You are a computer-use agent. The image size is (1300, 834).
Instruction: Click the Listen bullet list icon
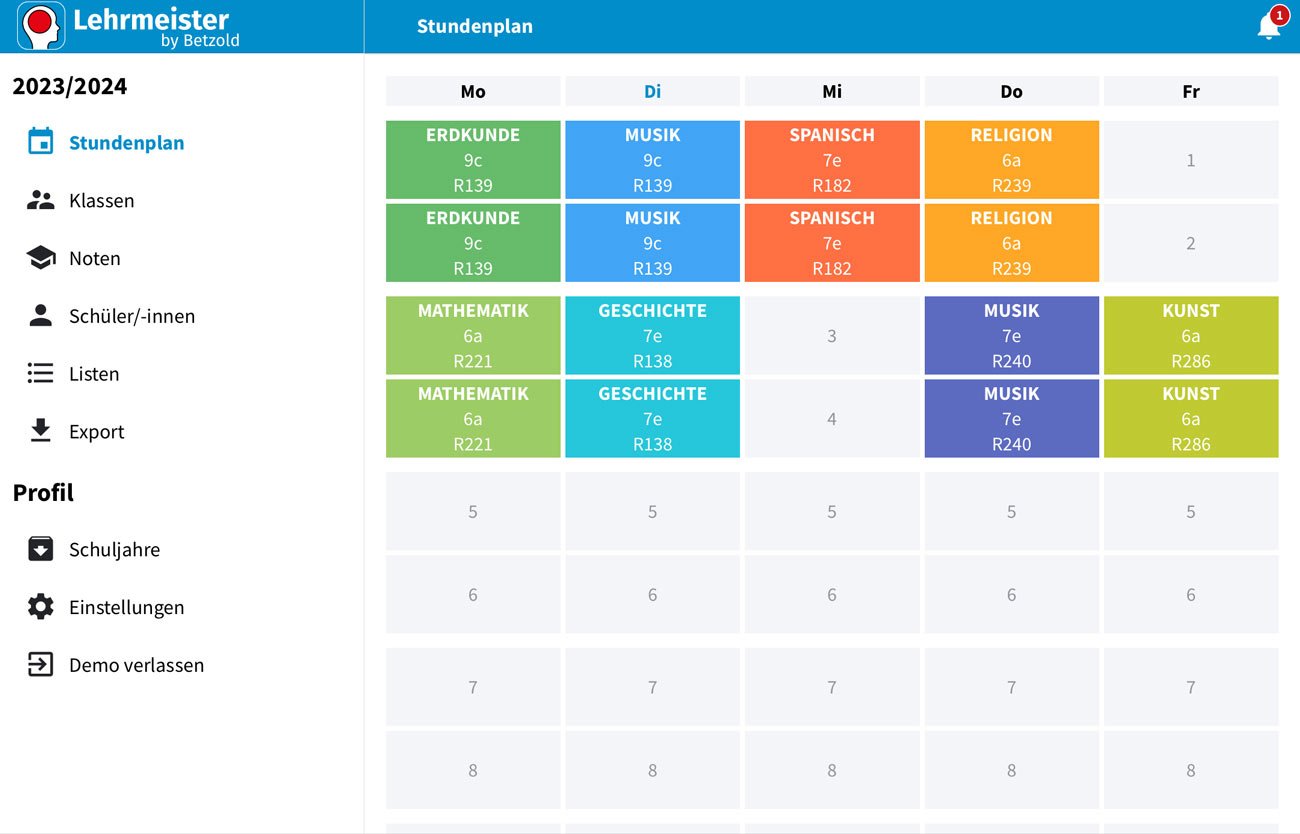40,374
